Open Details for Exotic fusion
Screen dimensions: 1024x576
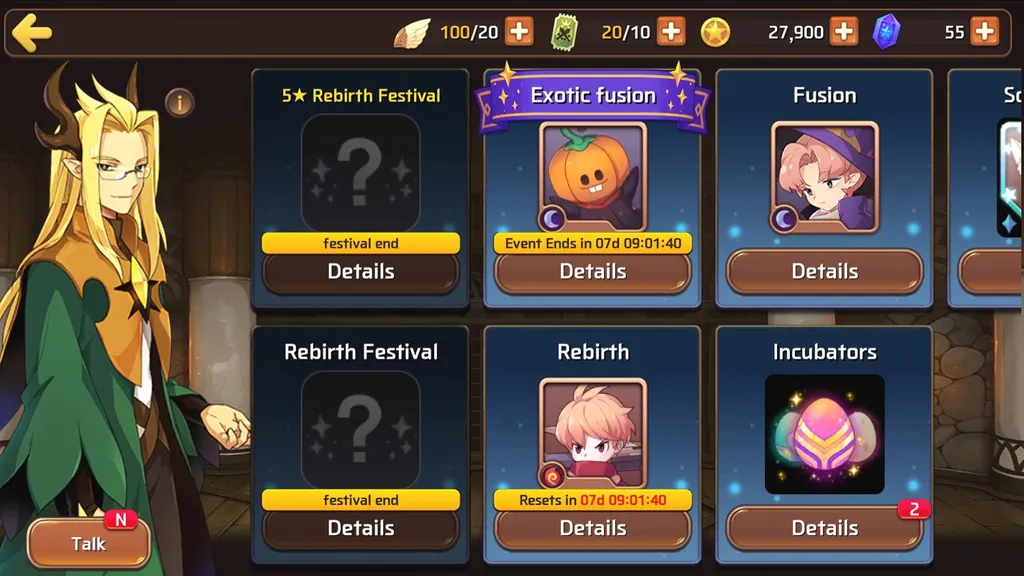[592, 272]
